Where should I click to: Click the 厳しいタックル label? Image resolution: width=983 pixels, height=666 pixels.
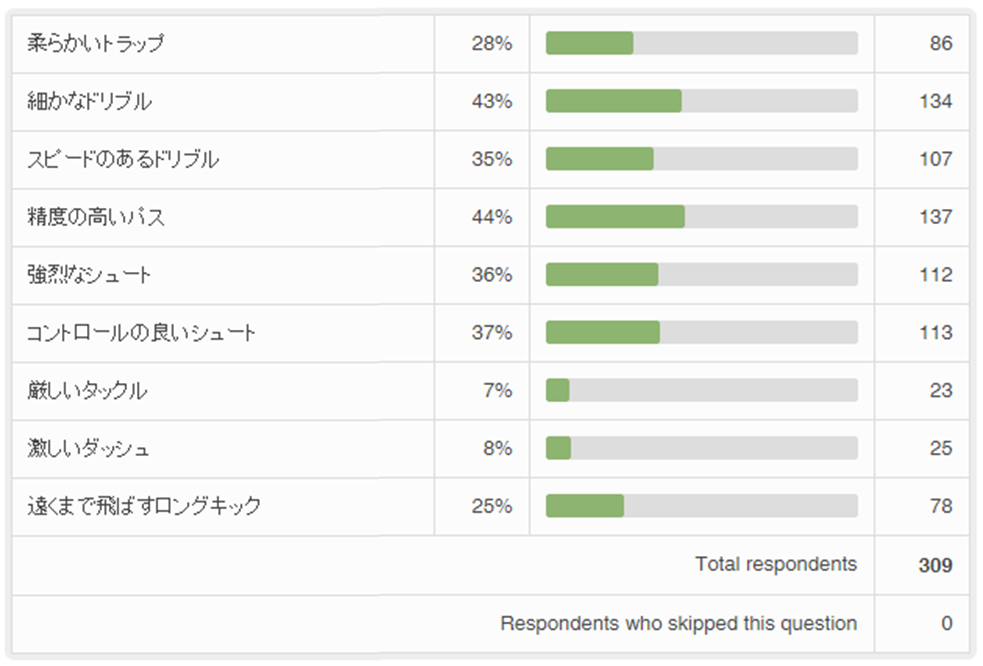[x=87, y=391]
